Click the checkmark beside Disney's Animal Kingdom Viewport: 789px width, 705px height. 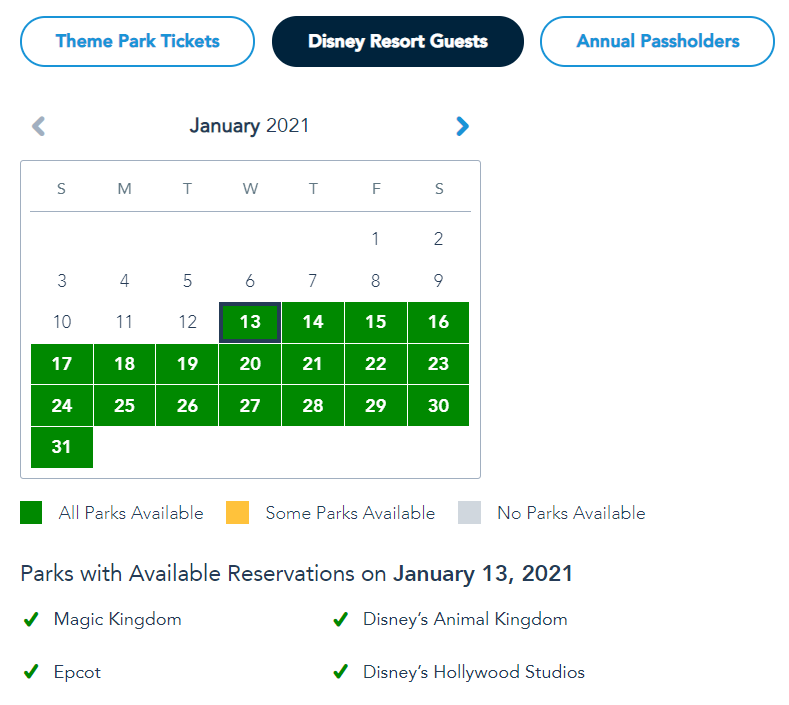(340, 620)
